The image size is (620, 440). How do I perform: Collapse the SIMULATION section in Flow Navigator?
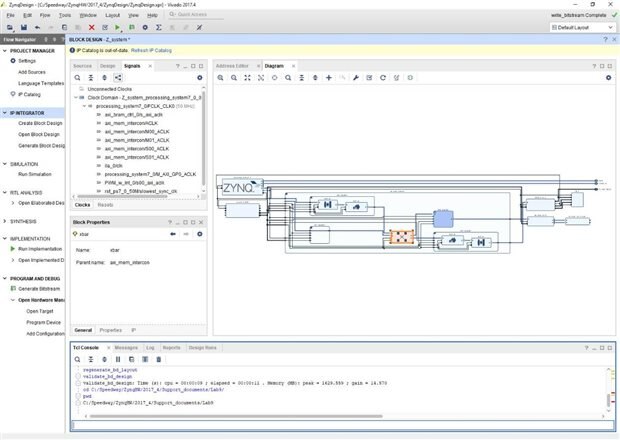tap(4, 163)
